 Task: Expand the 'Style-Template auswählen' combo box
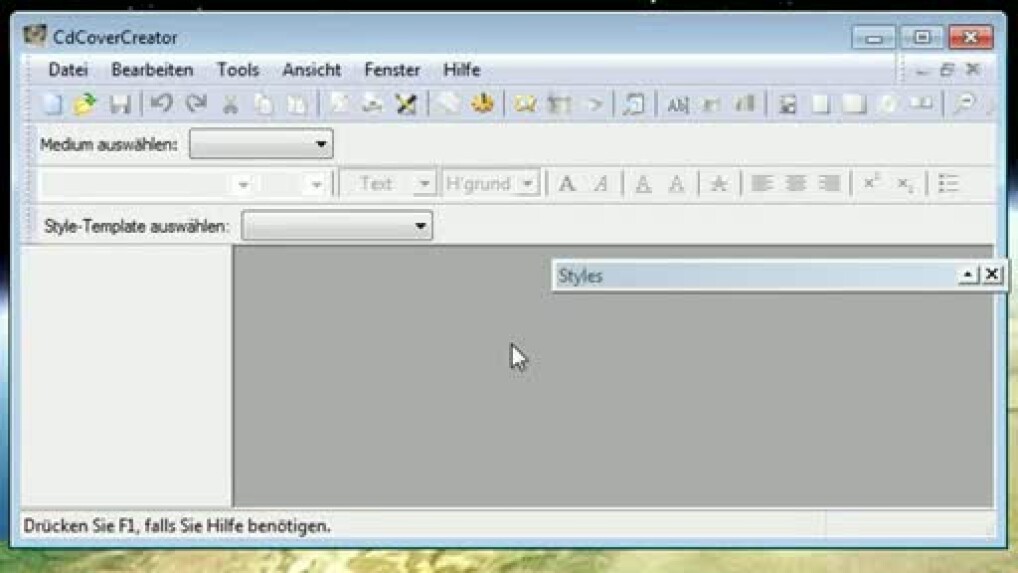click(420, 227)
